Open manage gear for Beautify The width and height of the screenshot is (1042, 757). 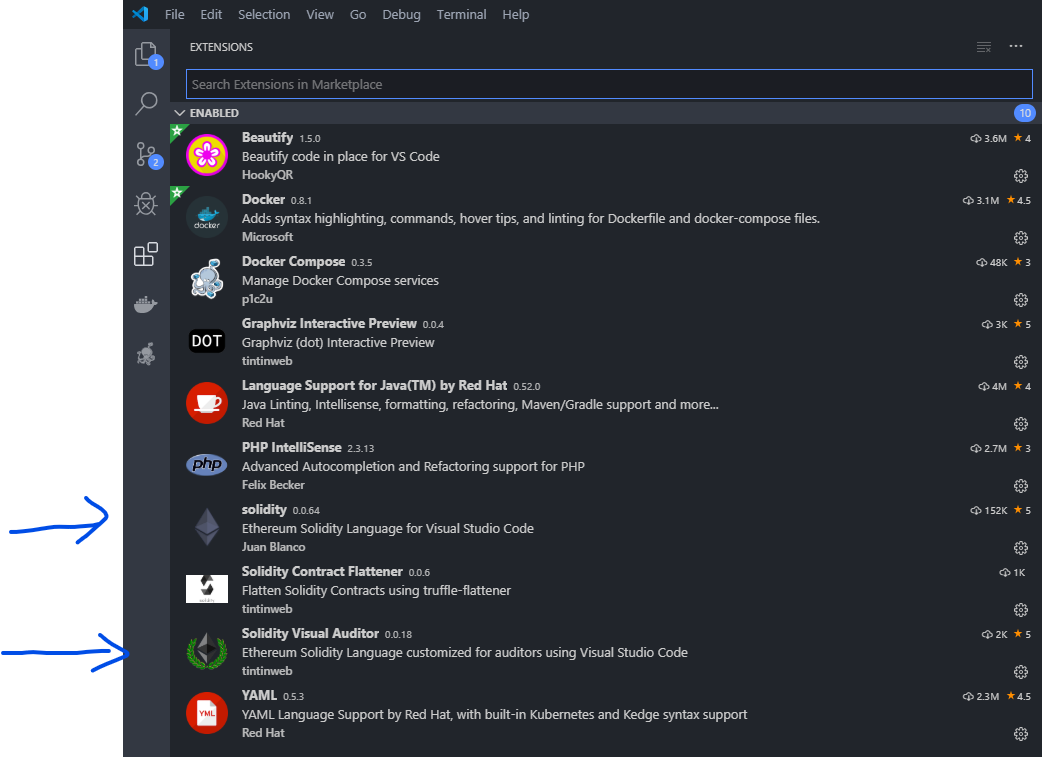coord(1021,176)
